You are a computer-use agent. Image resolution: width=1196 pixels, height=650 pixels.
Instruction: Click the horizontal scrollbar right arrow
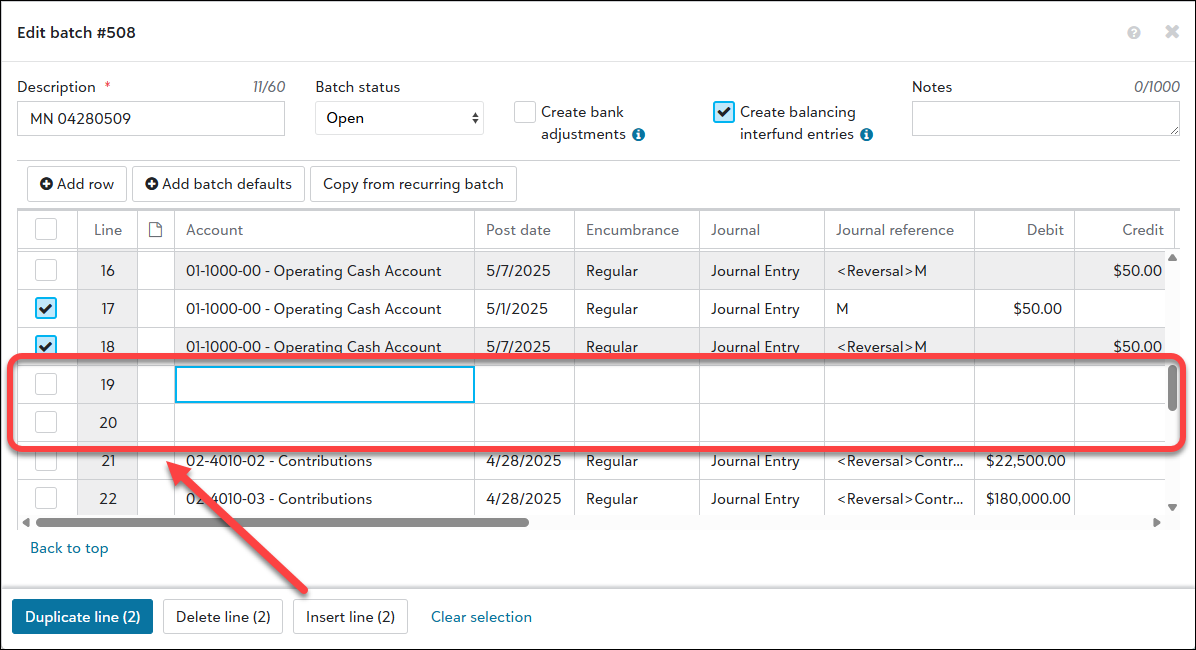(1157, 523)
